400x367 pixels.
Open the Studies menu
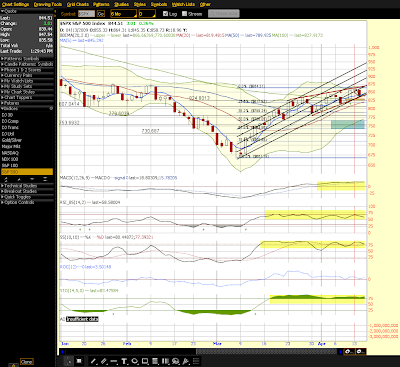point(121,4)
